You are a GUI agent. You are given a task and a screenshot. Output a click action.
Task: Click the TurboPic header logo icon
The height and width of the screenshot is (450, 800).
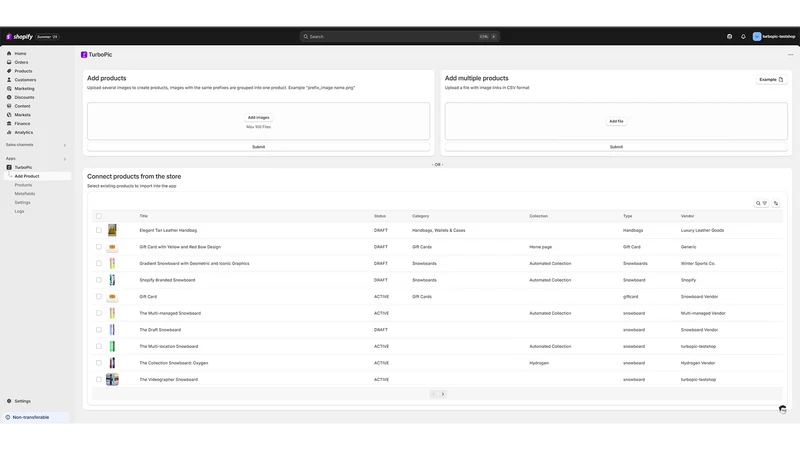pyautogui.click(x=84, y=55)
